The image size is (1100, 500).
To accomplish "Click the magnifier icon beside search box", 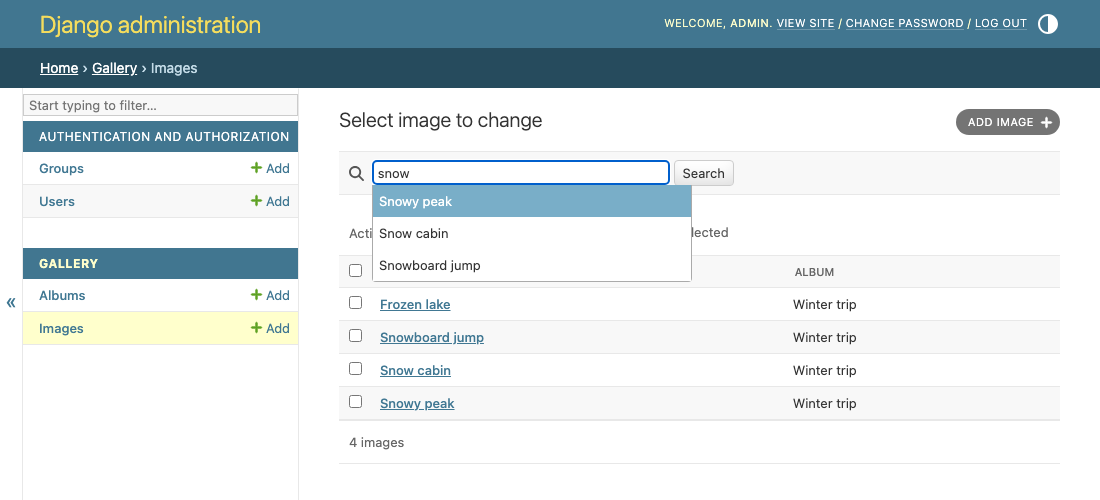I will click(356, 173).
